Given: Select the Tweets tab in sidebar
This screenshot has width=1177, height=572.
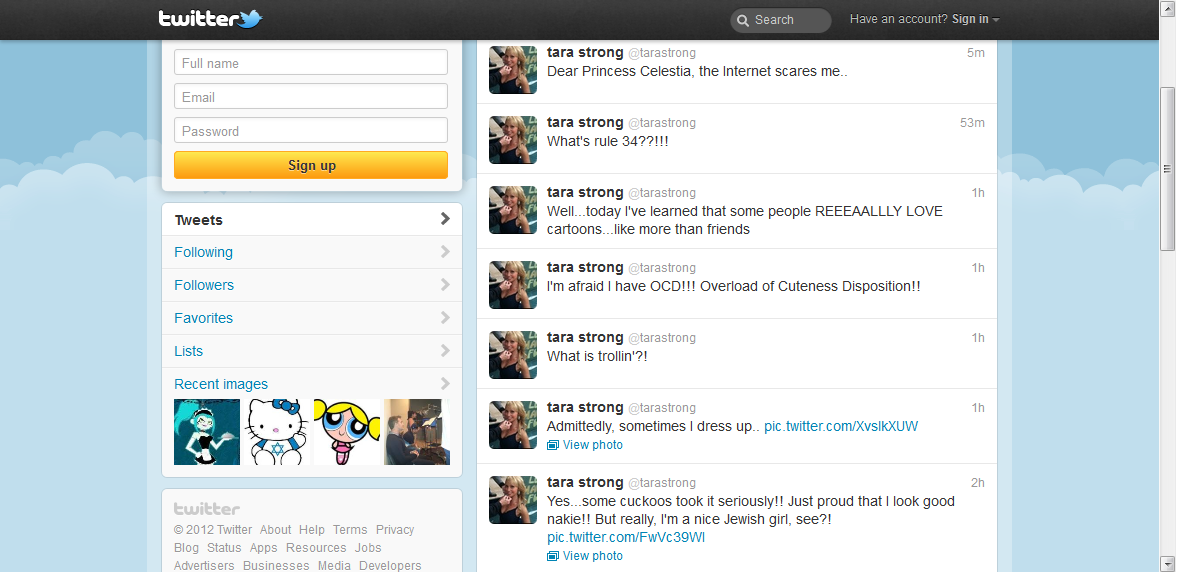Looking at the screenshot, I should pos(312,219).
